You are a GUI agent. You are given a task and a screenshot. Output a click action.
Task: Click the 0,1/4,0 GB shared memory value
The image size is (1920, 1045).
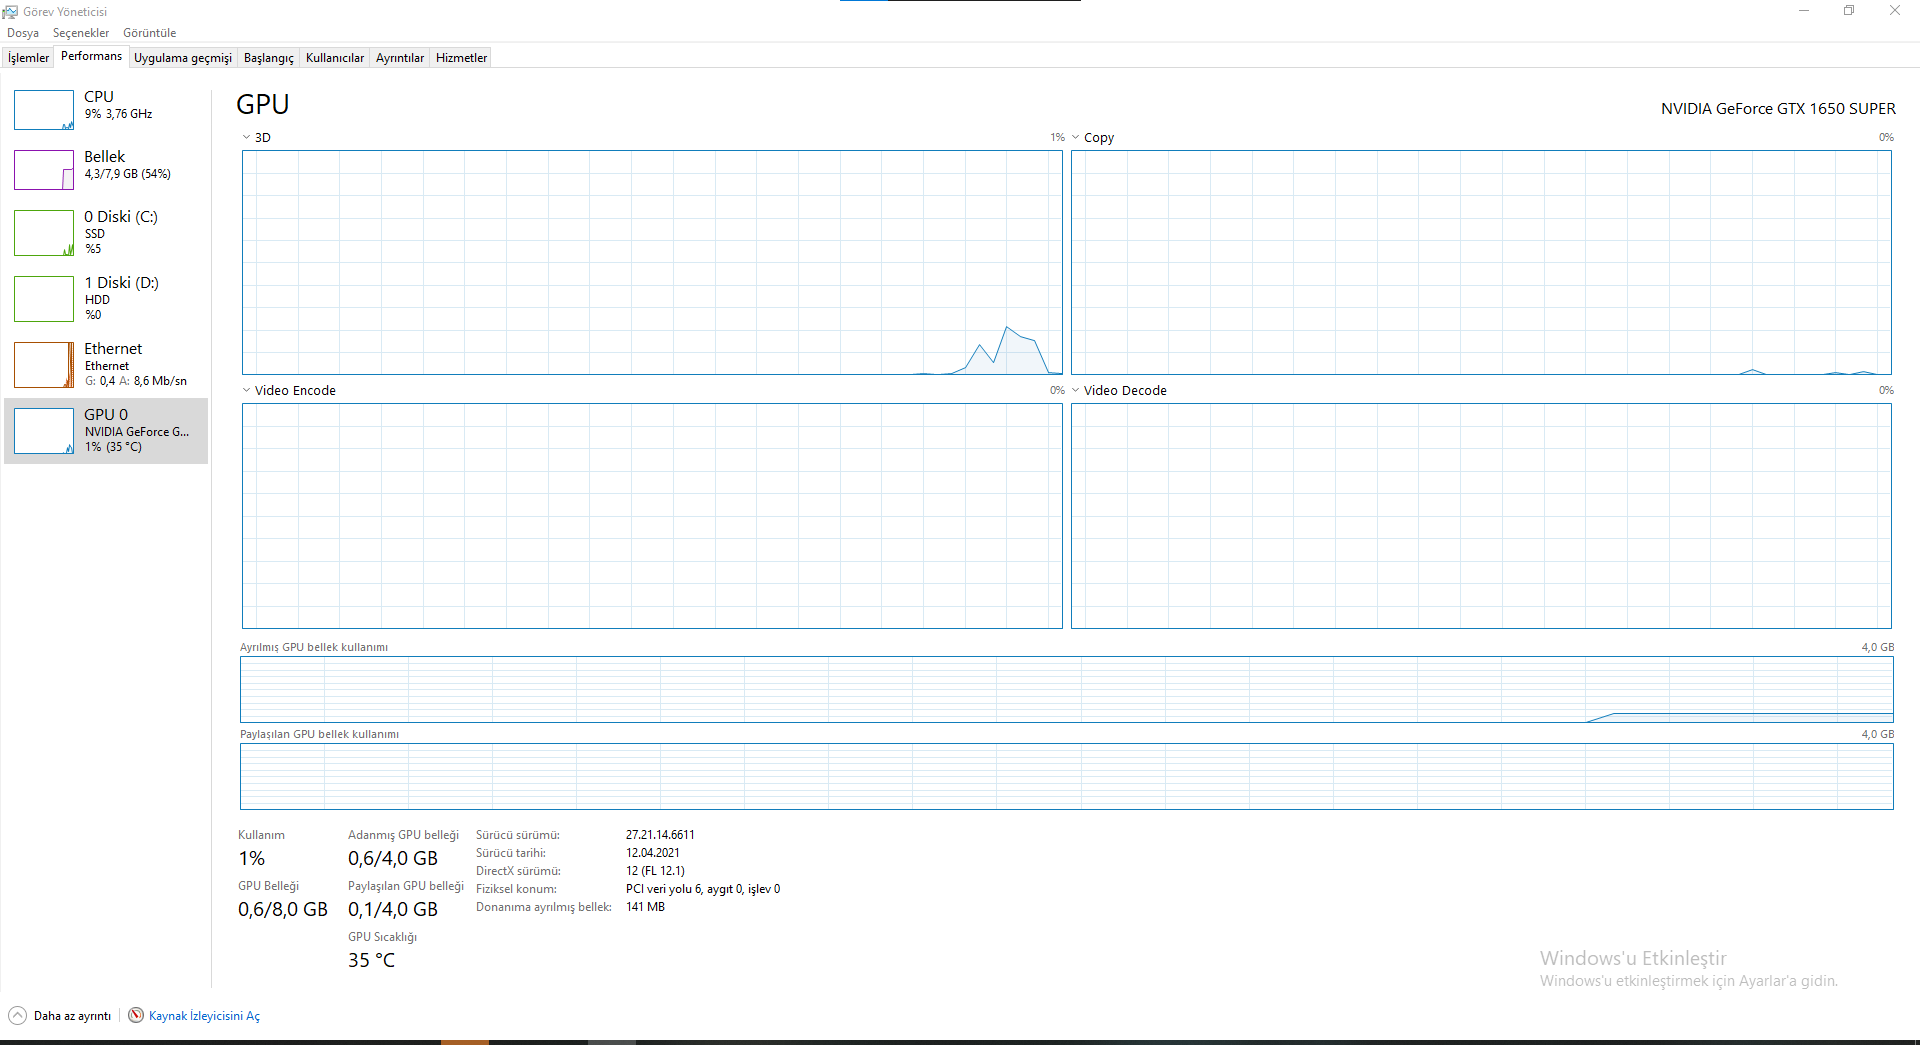click(x=393, y=909)
